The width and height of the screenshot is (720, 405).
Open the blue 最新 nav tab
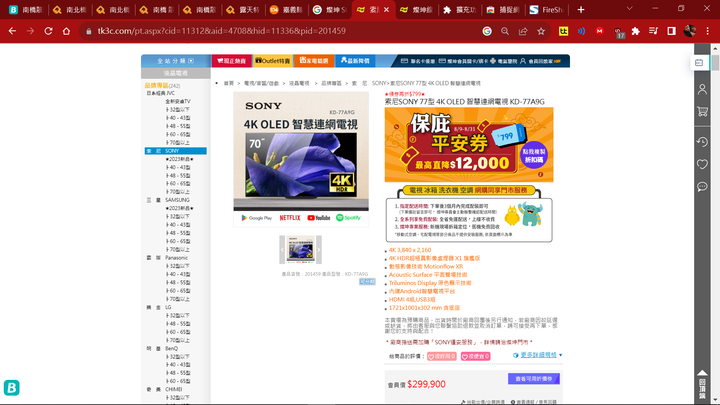click(355, 61)
